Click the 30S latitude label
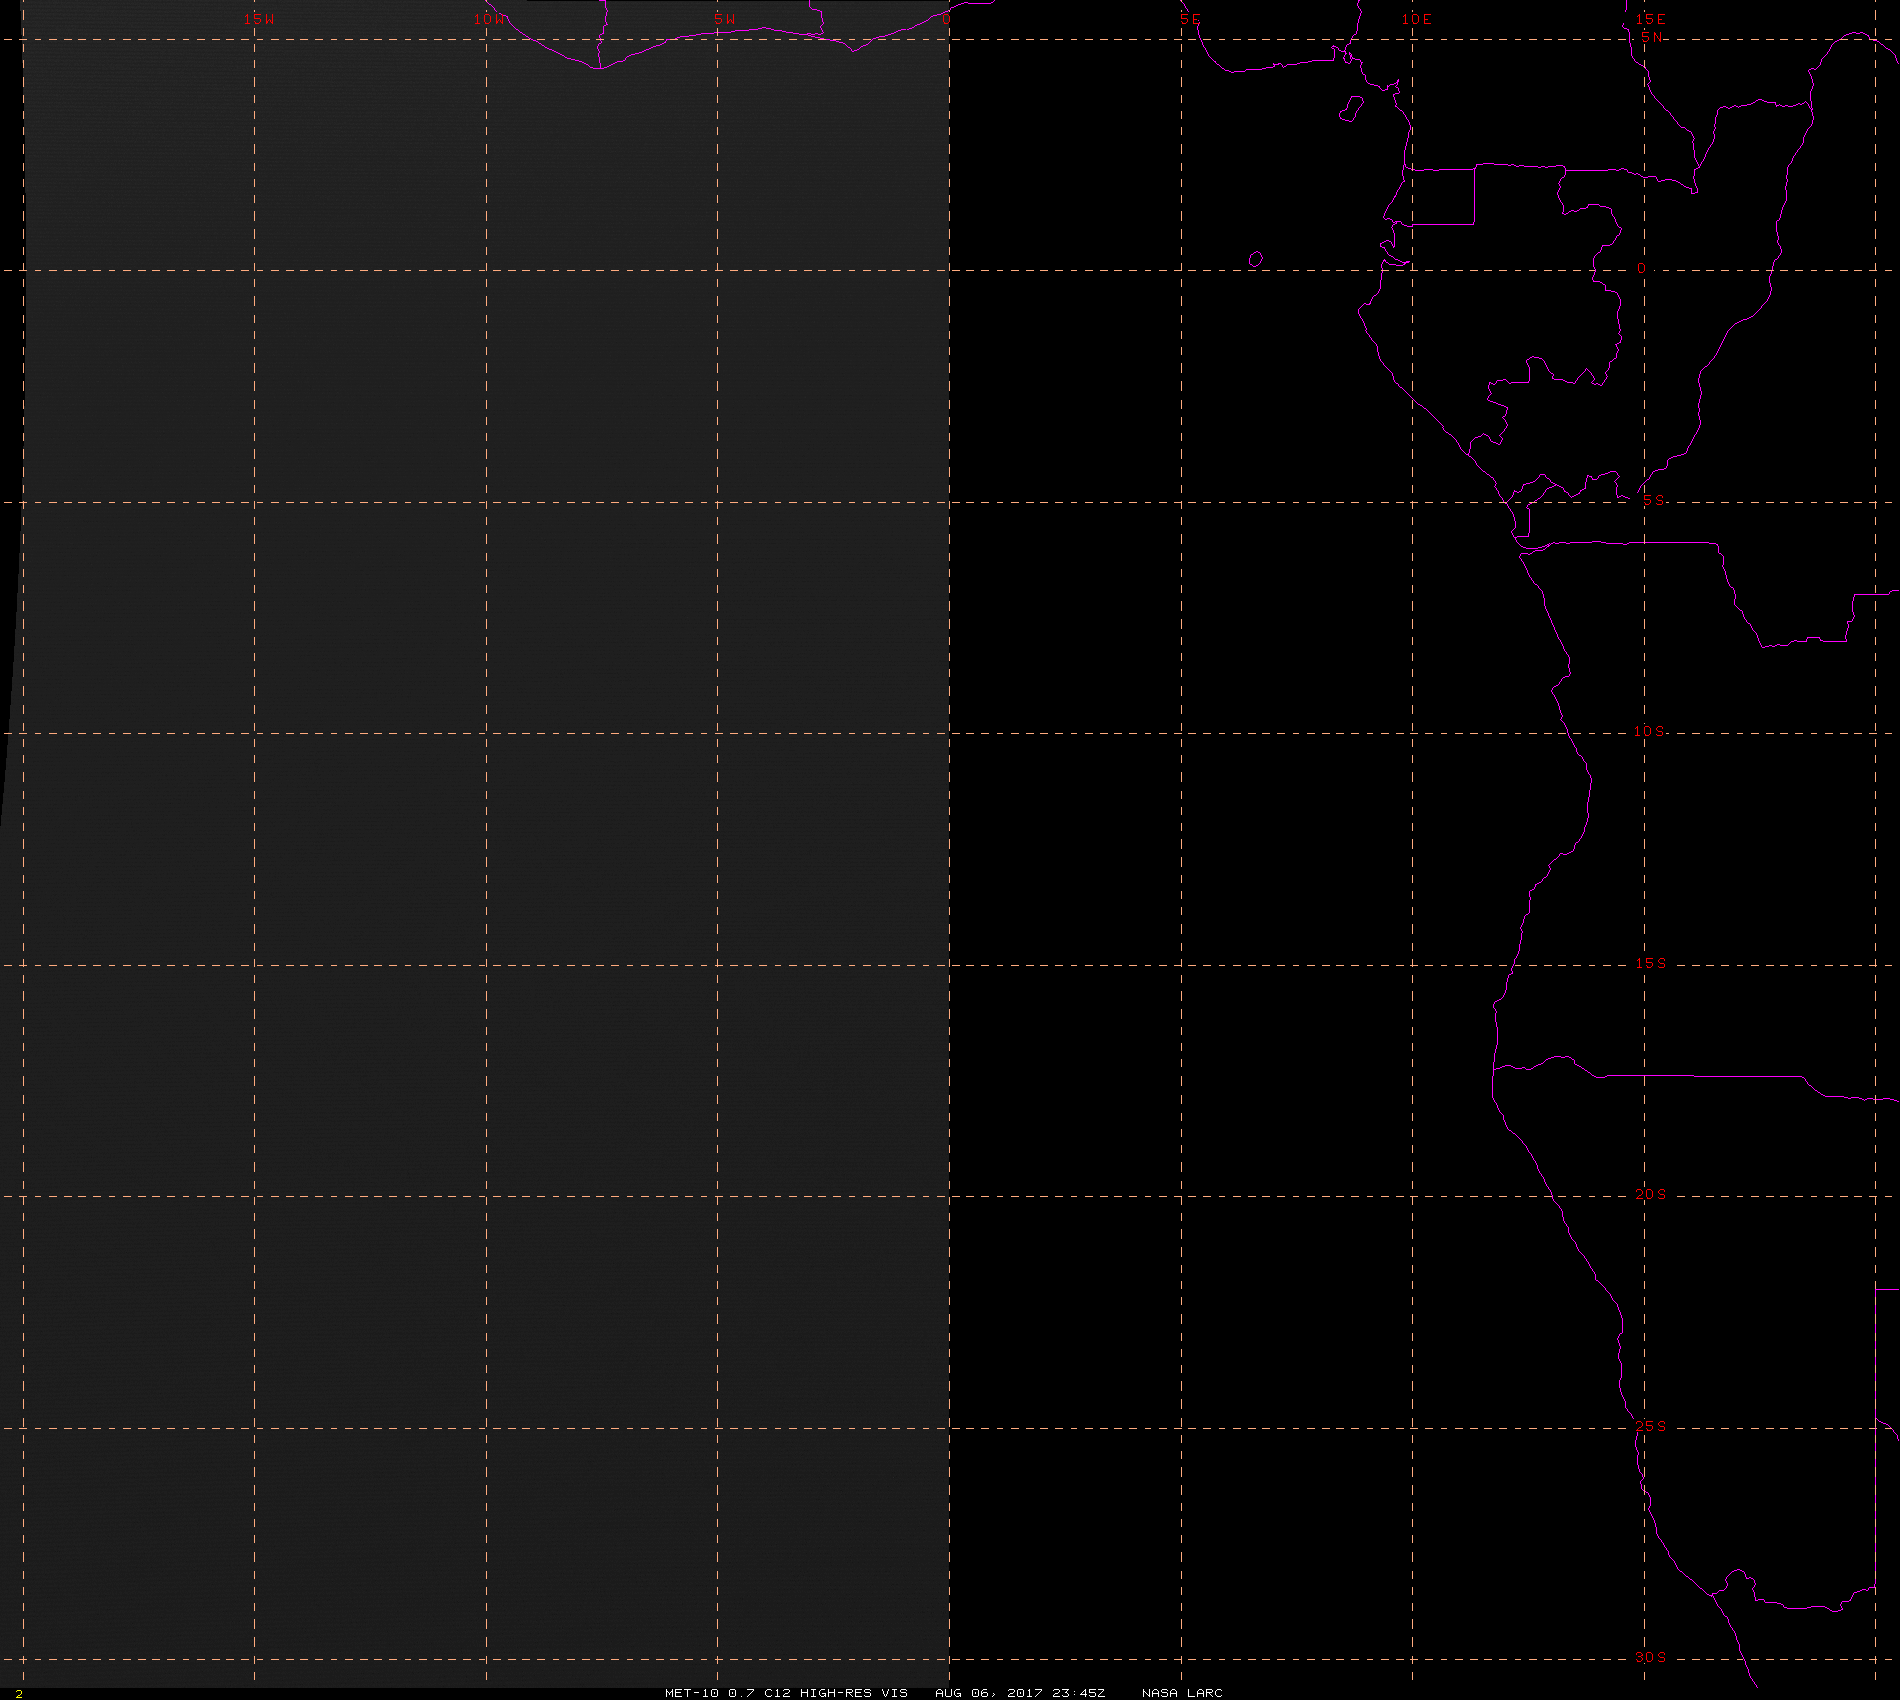The image size is (1900, 1700). (x=1651, y=1657)
